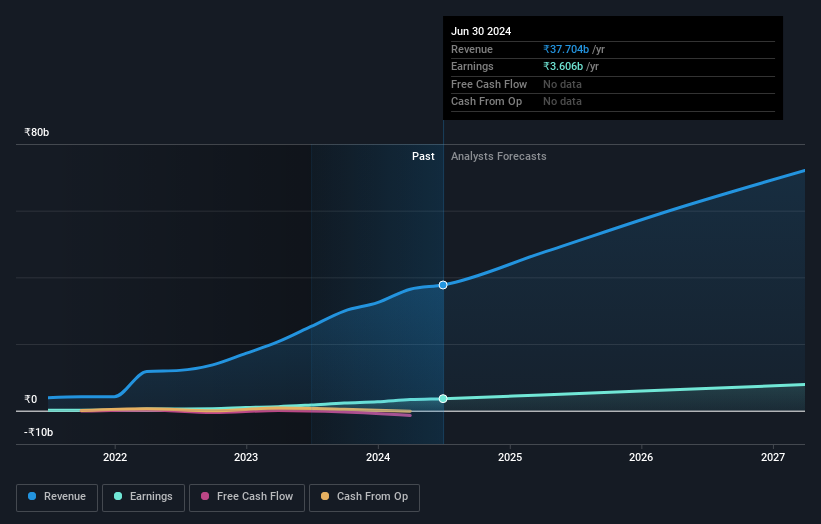Click the Revenue row label in tooltip
Viewport: 821px width, 524px height.
(472, 49)
